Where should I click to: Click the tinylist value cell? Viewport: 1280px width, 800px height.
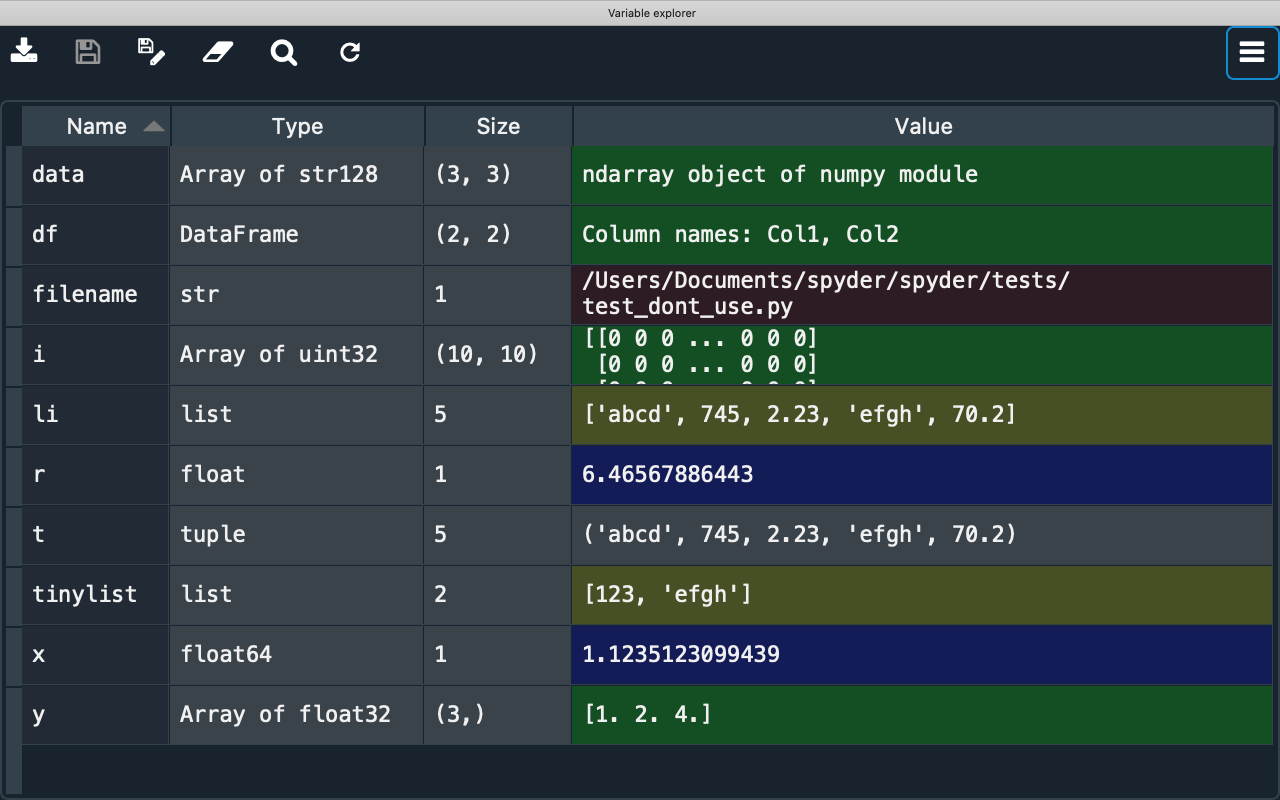pyautogui.click(x=922, y=595)
